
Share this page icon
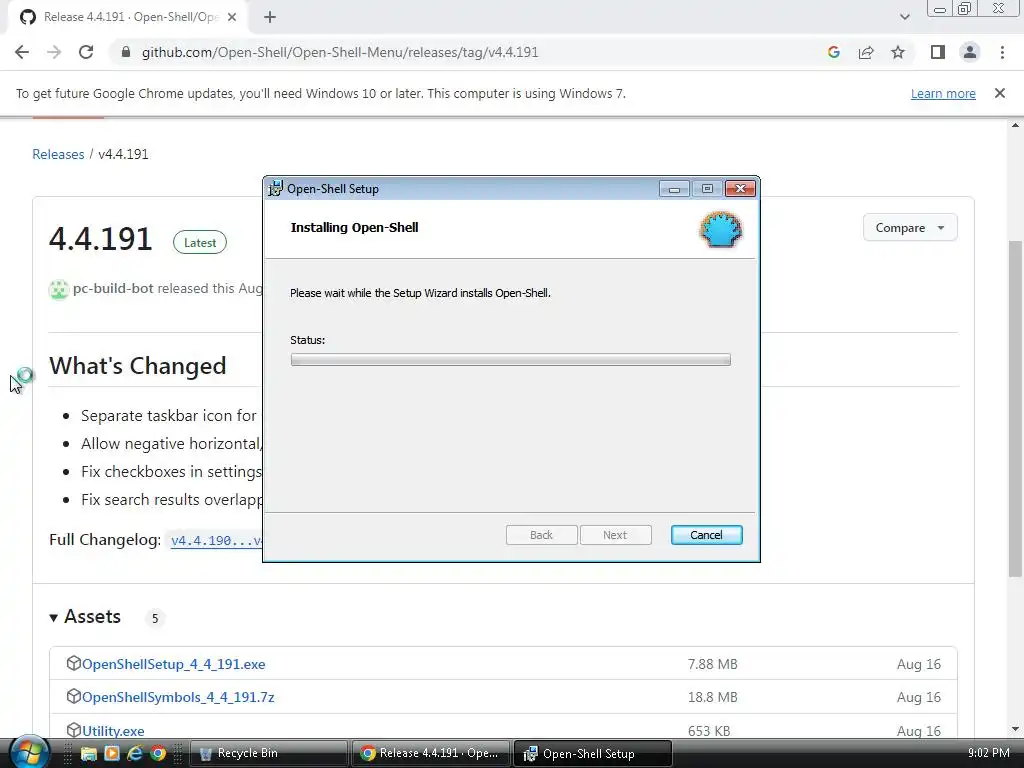click(866, 52)
